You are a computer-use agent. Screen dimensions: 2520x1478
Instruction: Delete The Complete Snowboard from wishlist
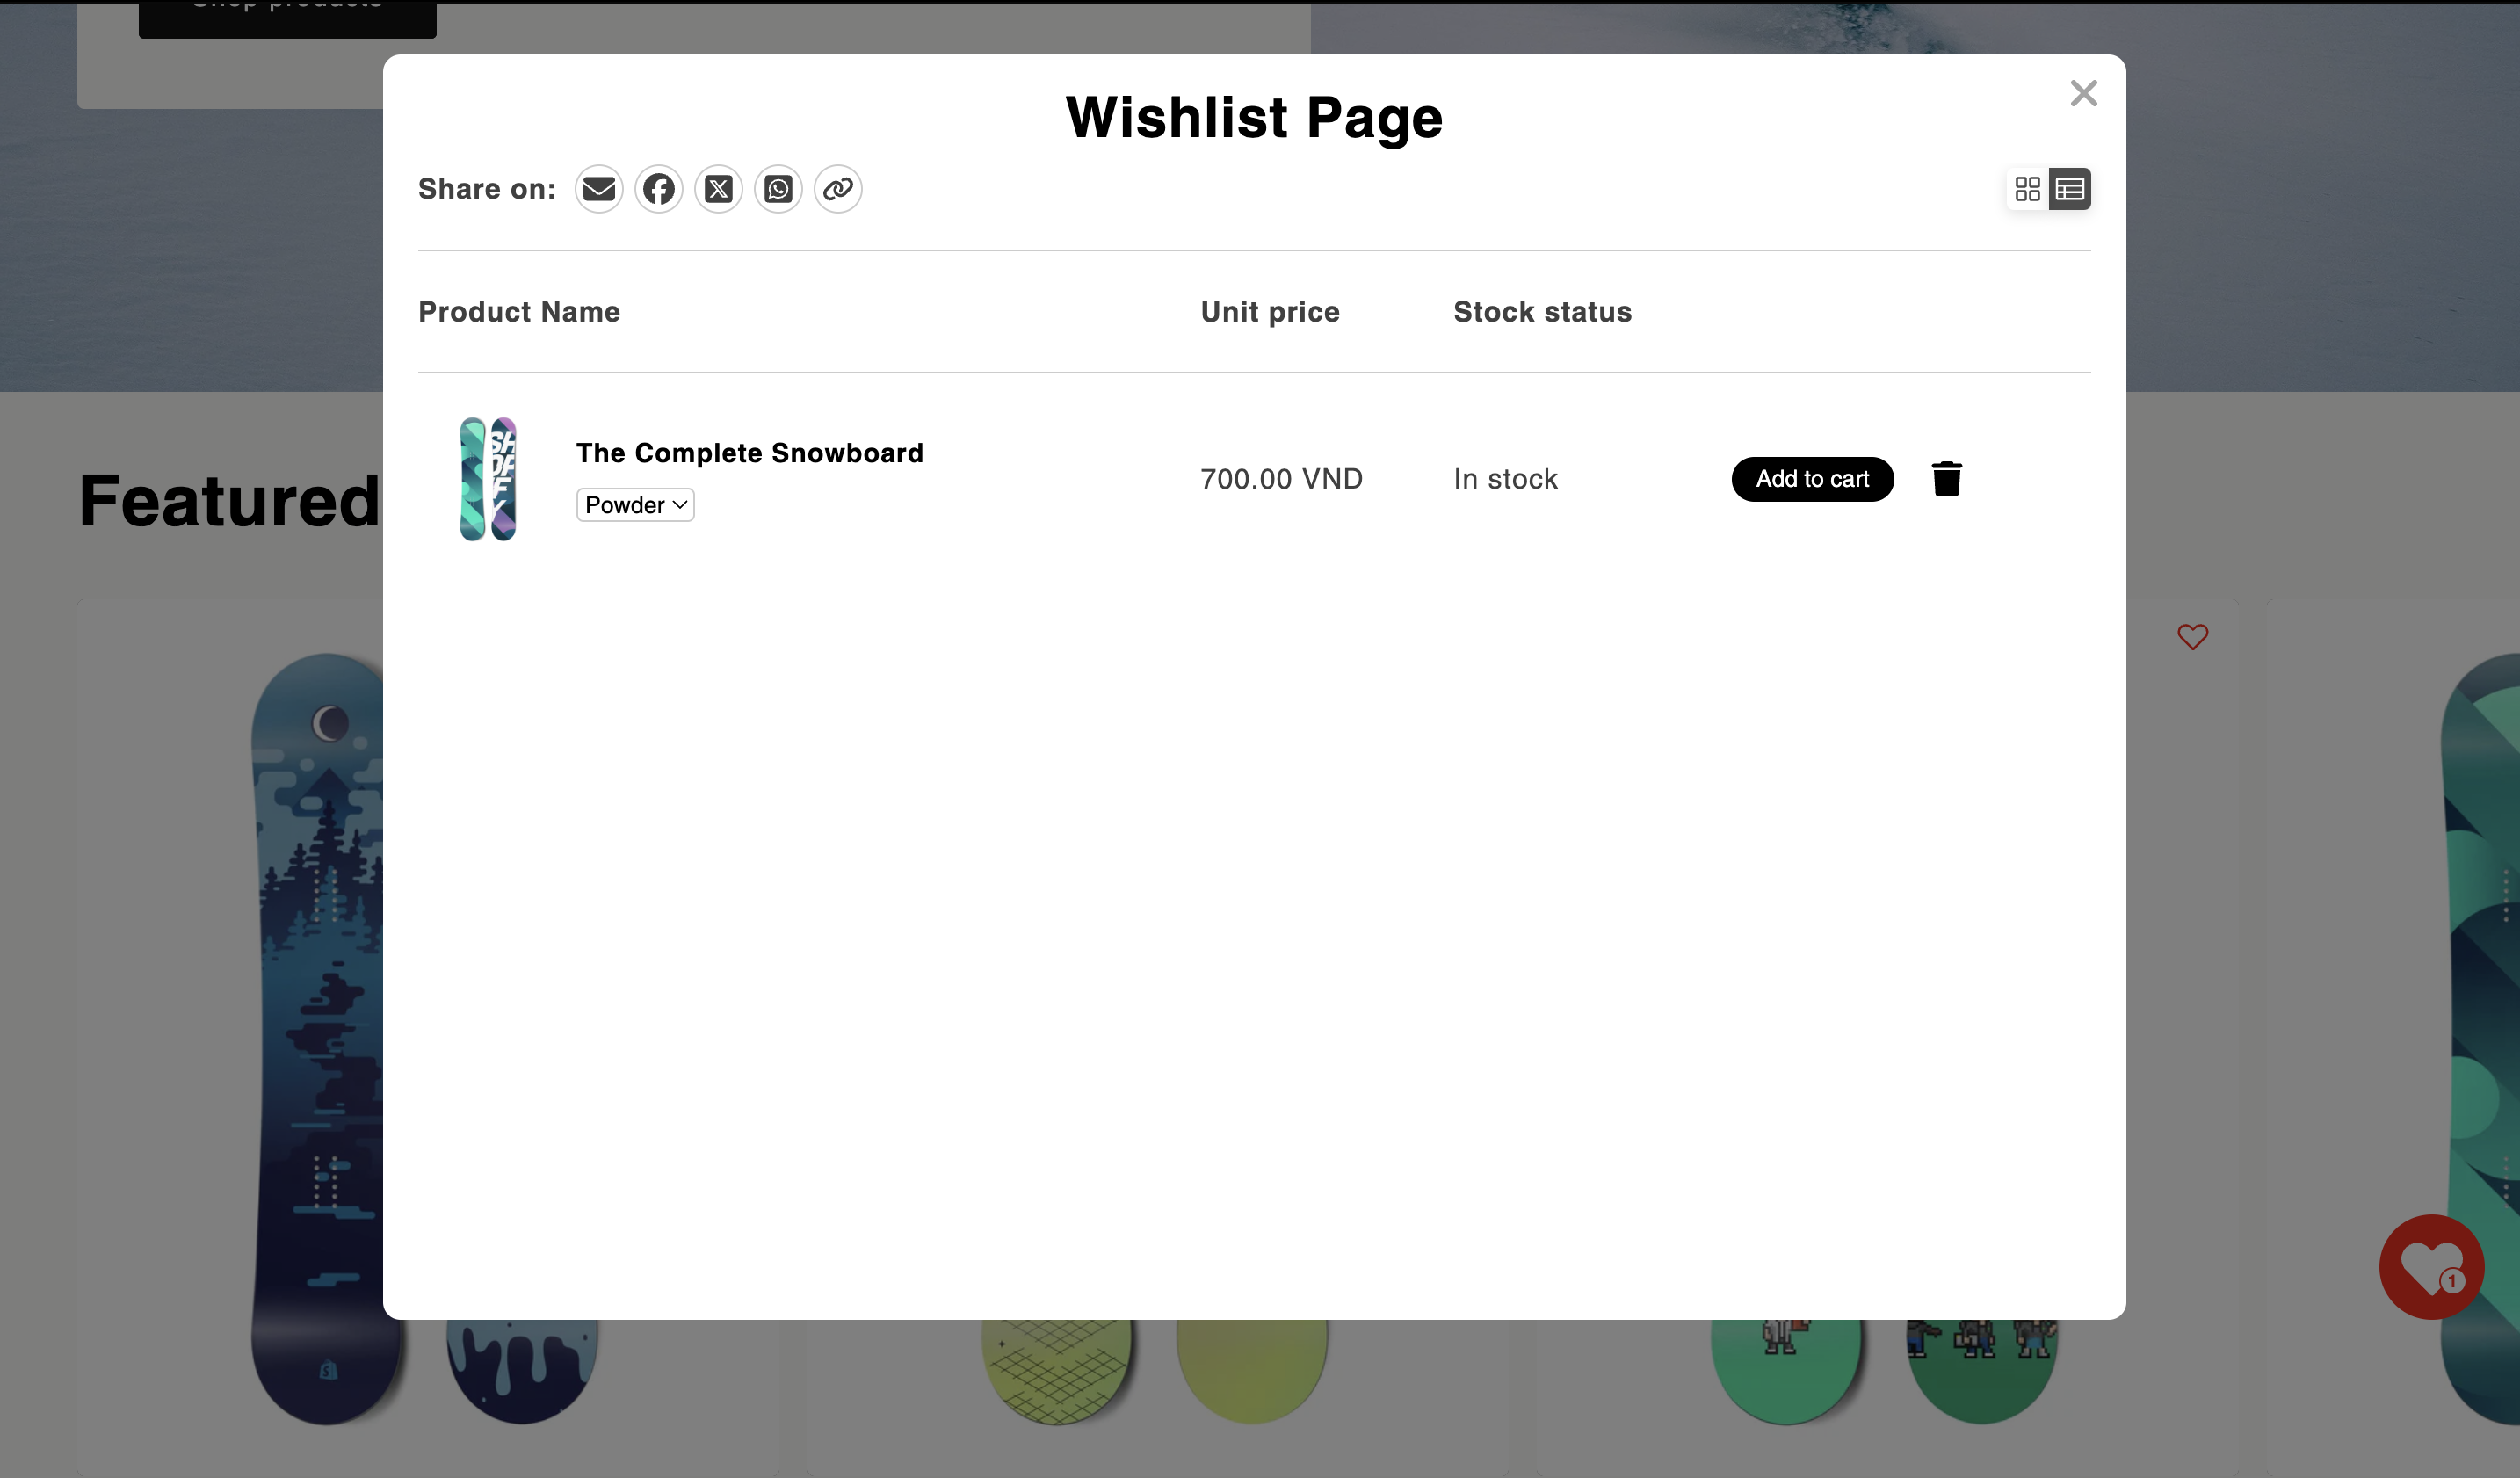click(x=1945, y=479)
